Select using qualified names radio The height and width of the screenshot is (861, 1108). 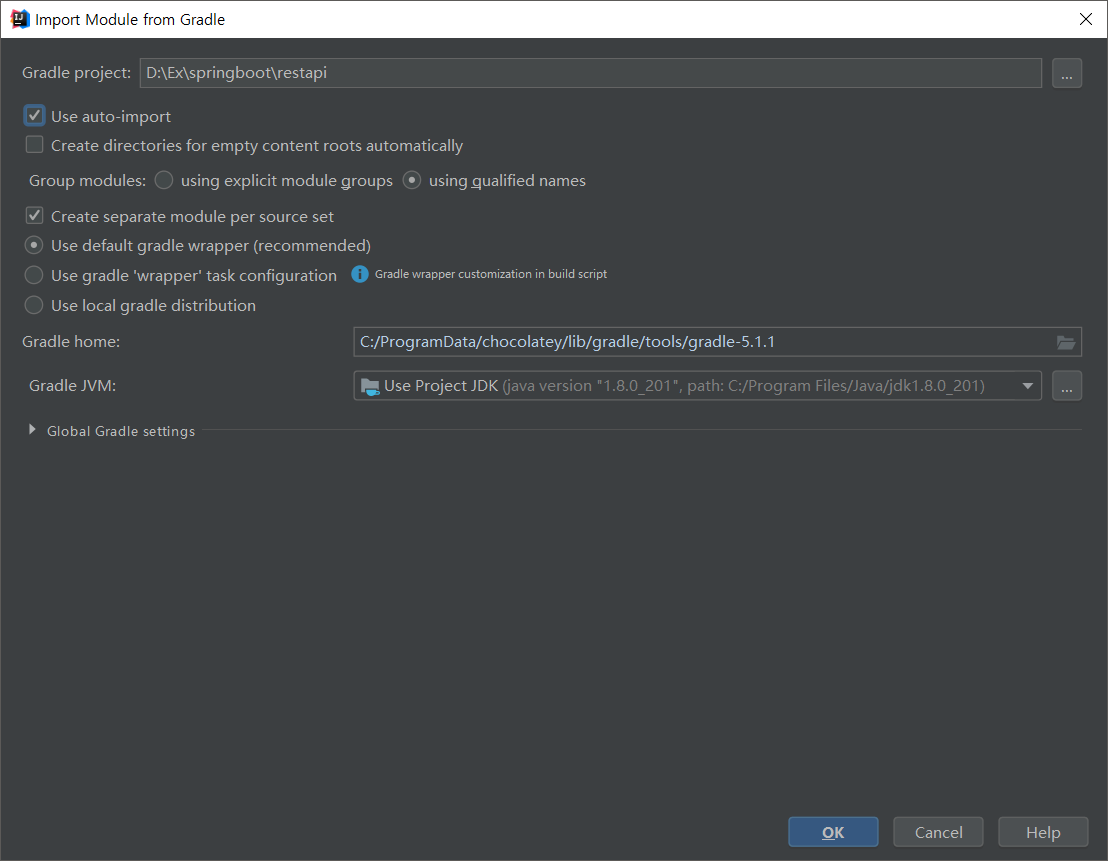tap(412, 180)
